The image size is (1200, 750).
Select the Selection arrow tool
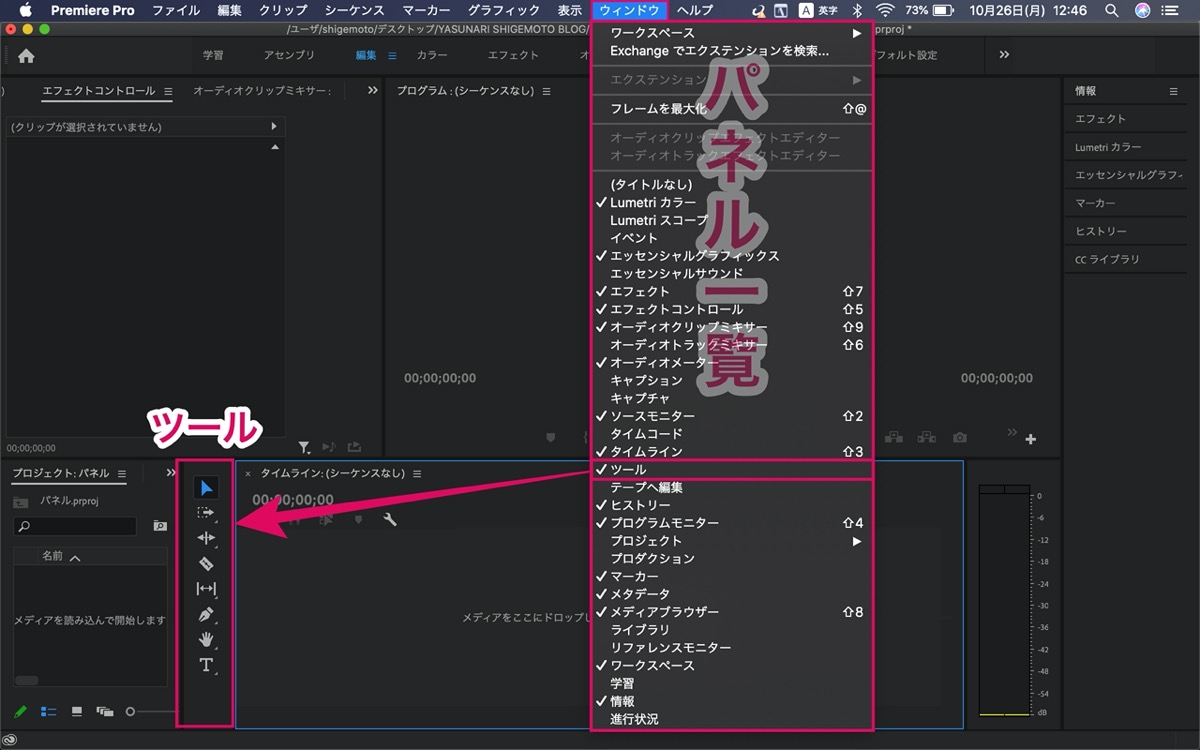click(206, 488)
